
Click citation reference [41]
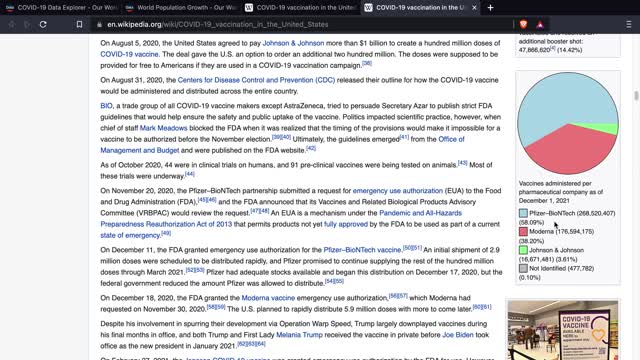click(404, 137)
